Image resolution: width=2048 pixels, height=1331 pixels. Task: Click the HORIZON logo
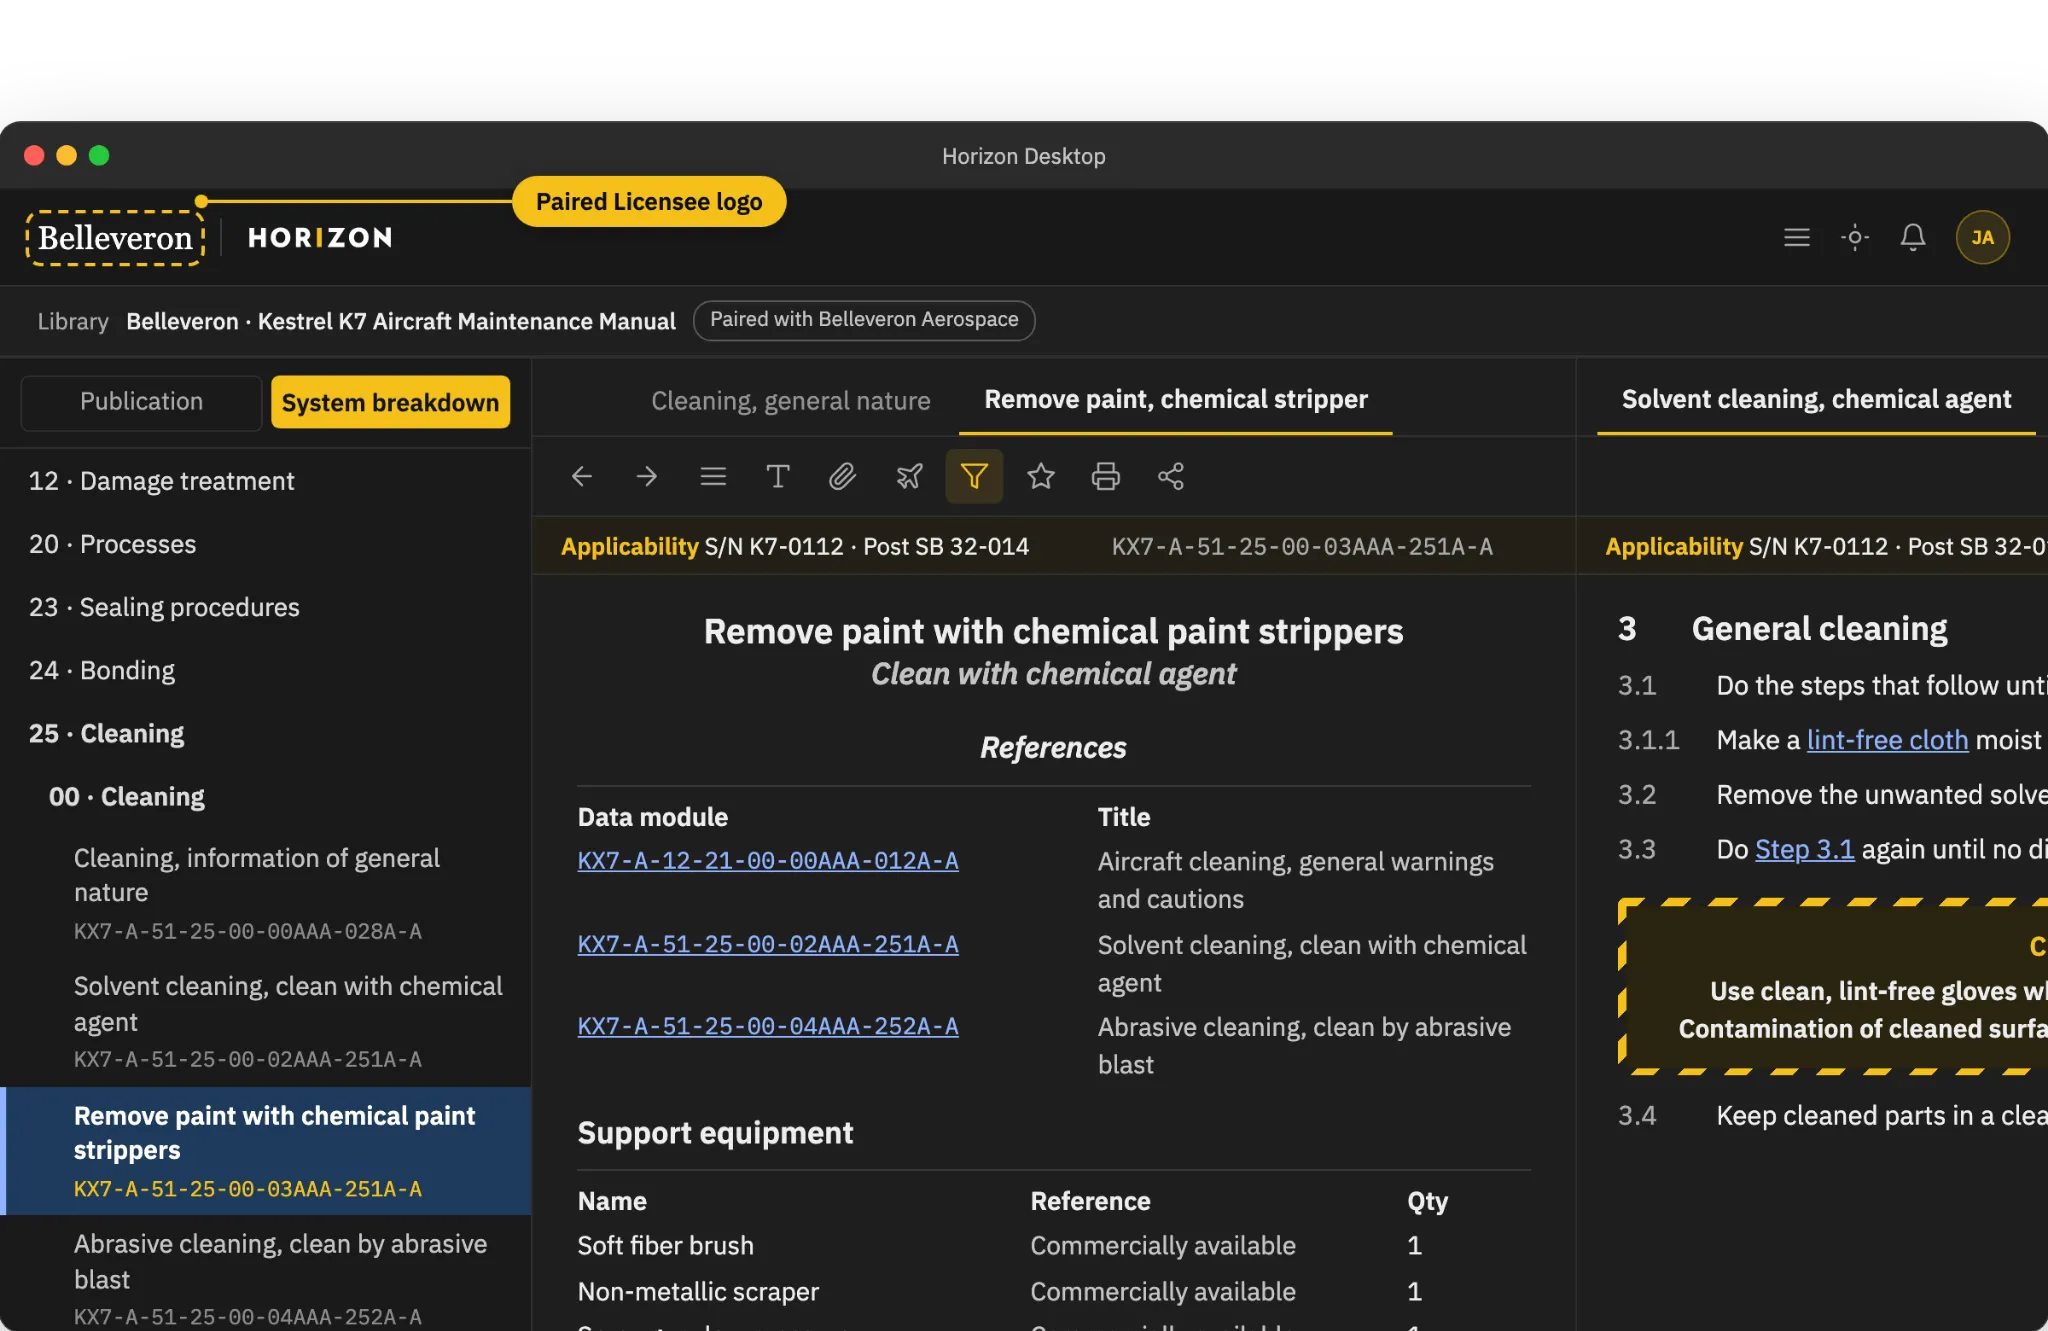[x=320, y=238]
